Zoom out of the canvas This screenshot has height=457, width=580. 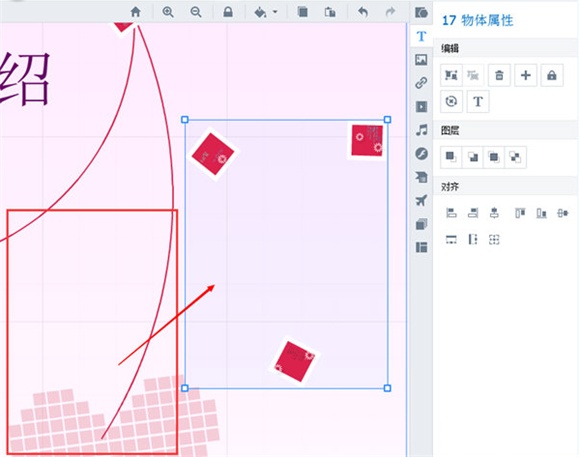coord(196,12)
